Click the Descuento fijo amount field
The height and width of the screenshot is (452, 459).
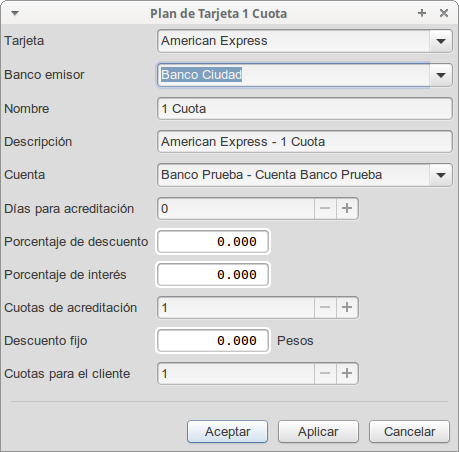213,341
